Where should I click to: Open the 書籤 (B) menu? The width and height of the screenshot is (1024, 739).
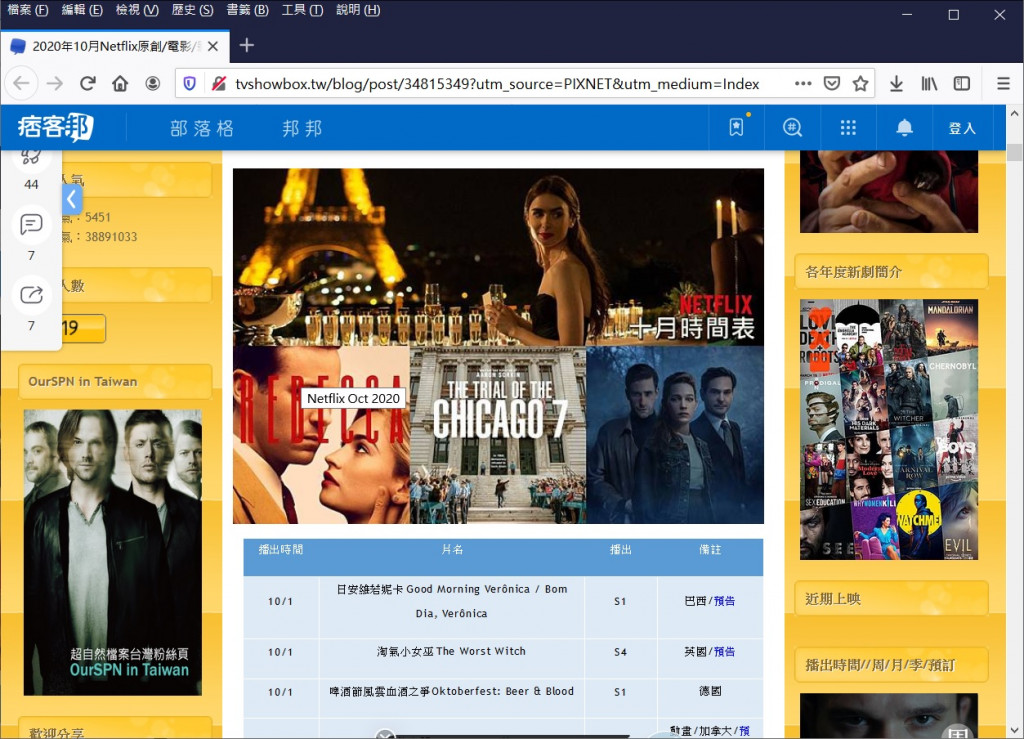click(248, 10)
